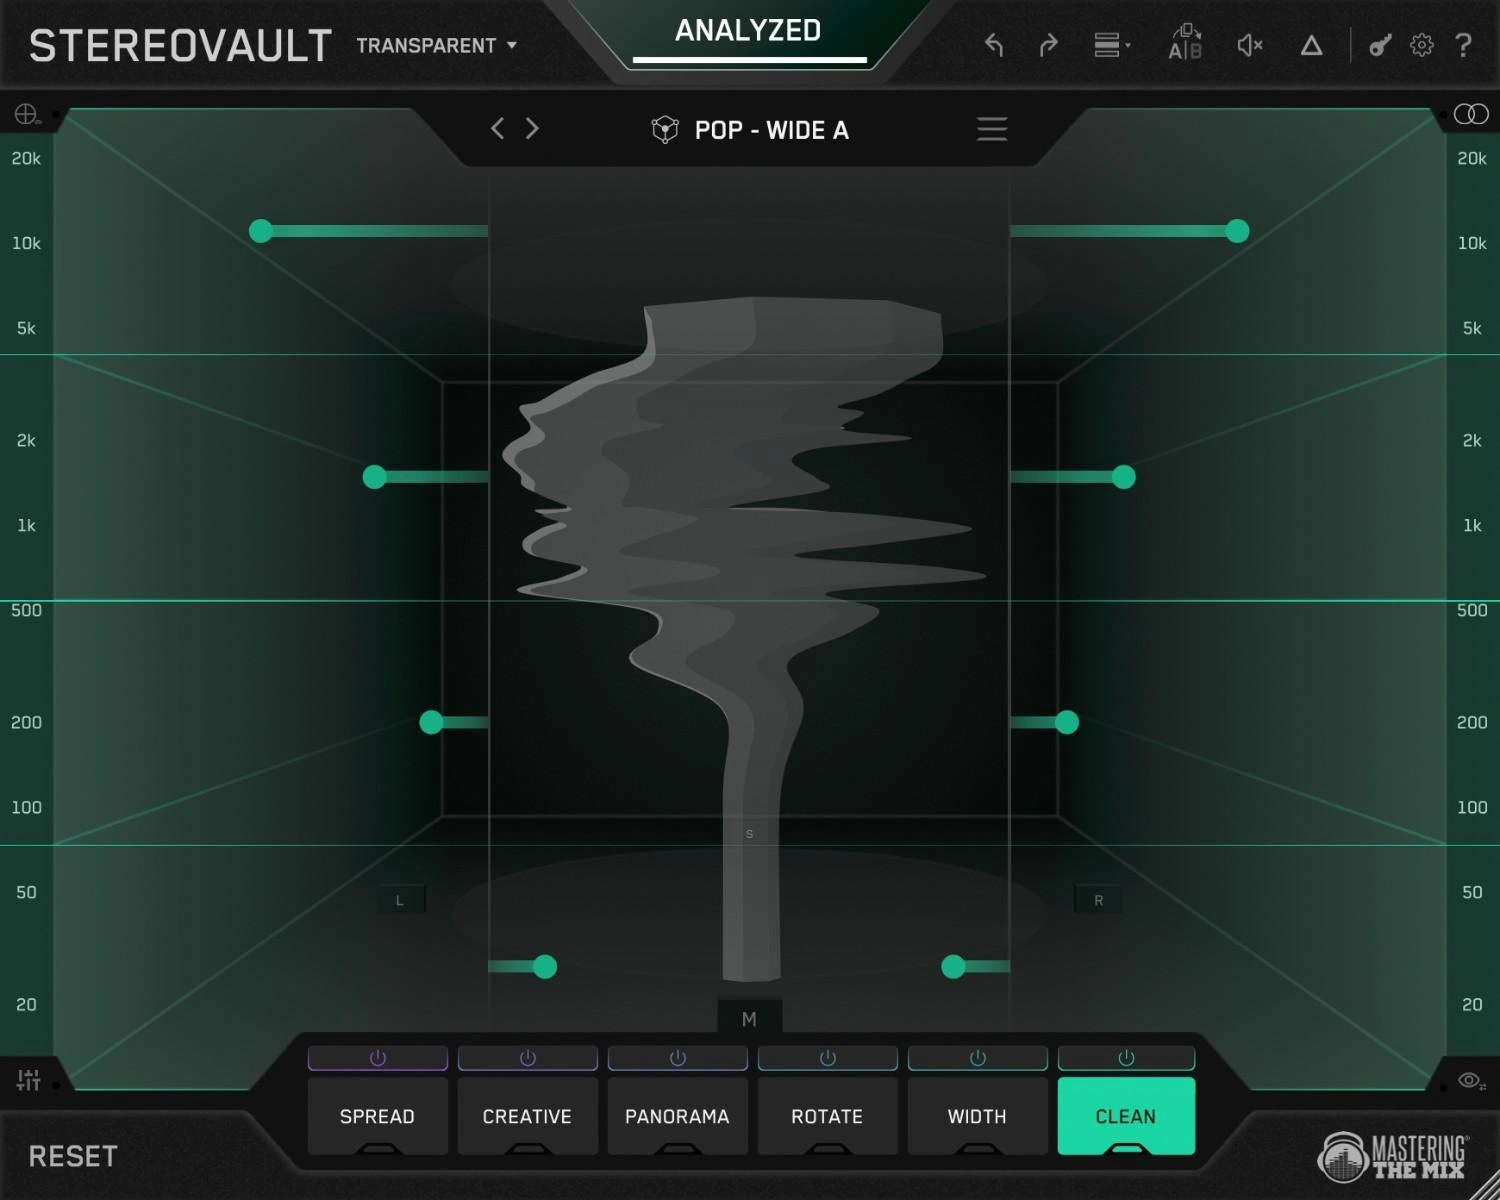1500x1200 pixels.
Task: Click the R channel label
Action: [x=1099, y=900]
